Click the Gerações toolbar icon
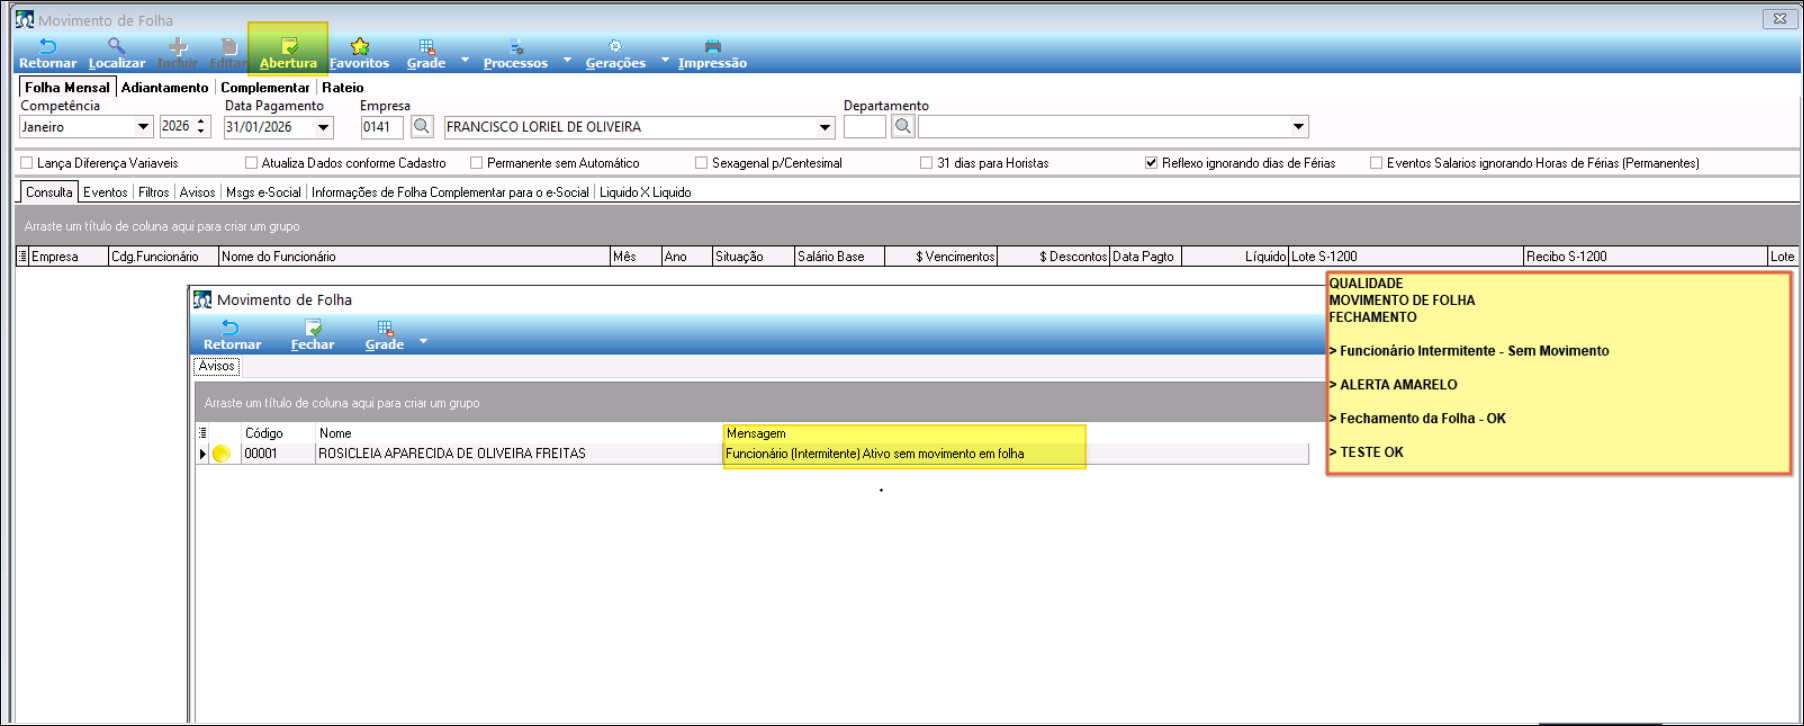The height and width of the screenshot is (726, 1804). tap(615, 47)
